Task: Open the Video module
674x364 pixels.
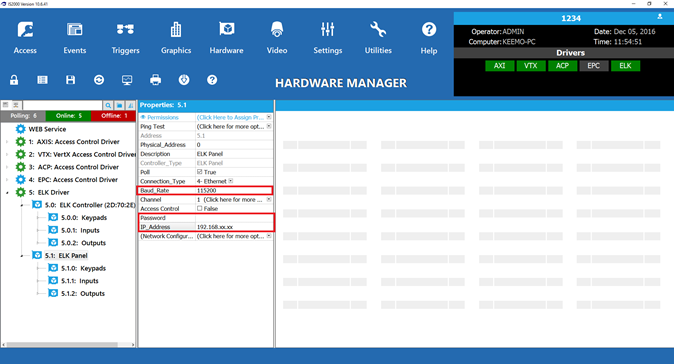Action: (277, 38)
